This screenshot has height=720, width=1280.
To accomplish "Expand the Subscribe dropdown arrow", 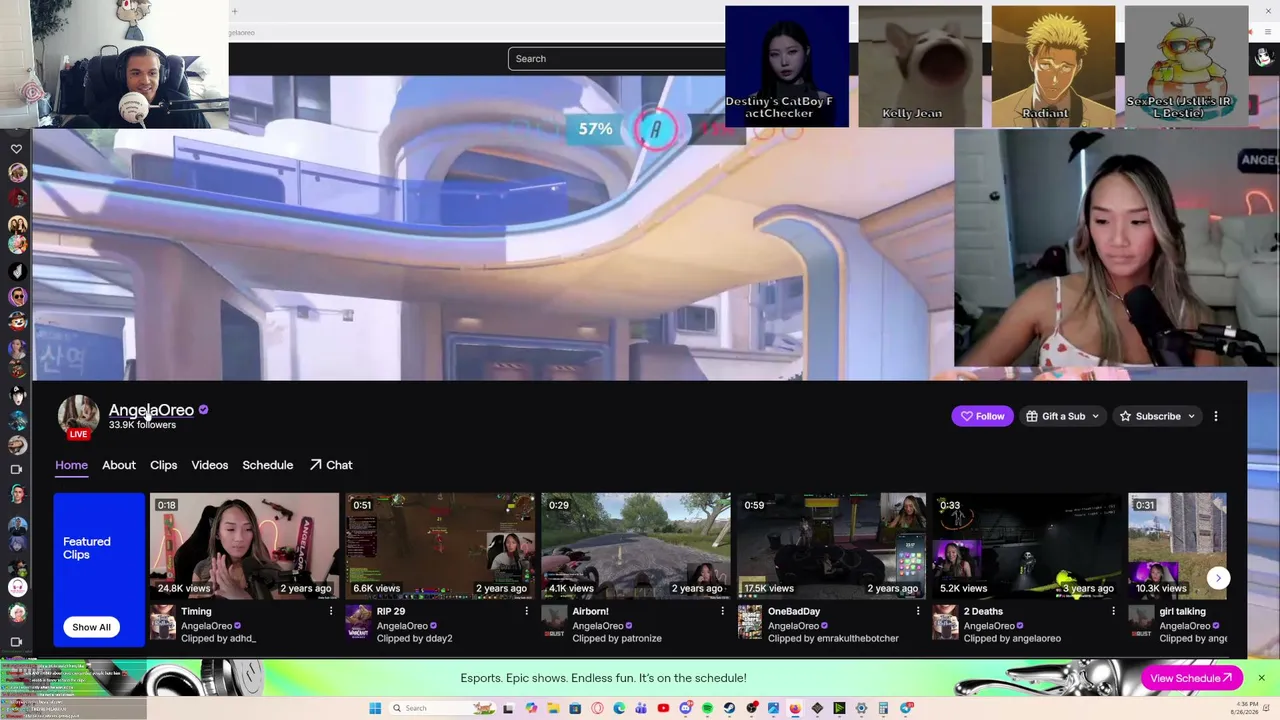I will 1191,416.
